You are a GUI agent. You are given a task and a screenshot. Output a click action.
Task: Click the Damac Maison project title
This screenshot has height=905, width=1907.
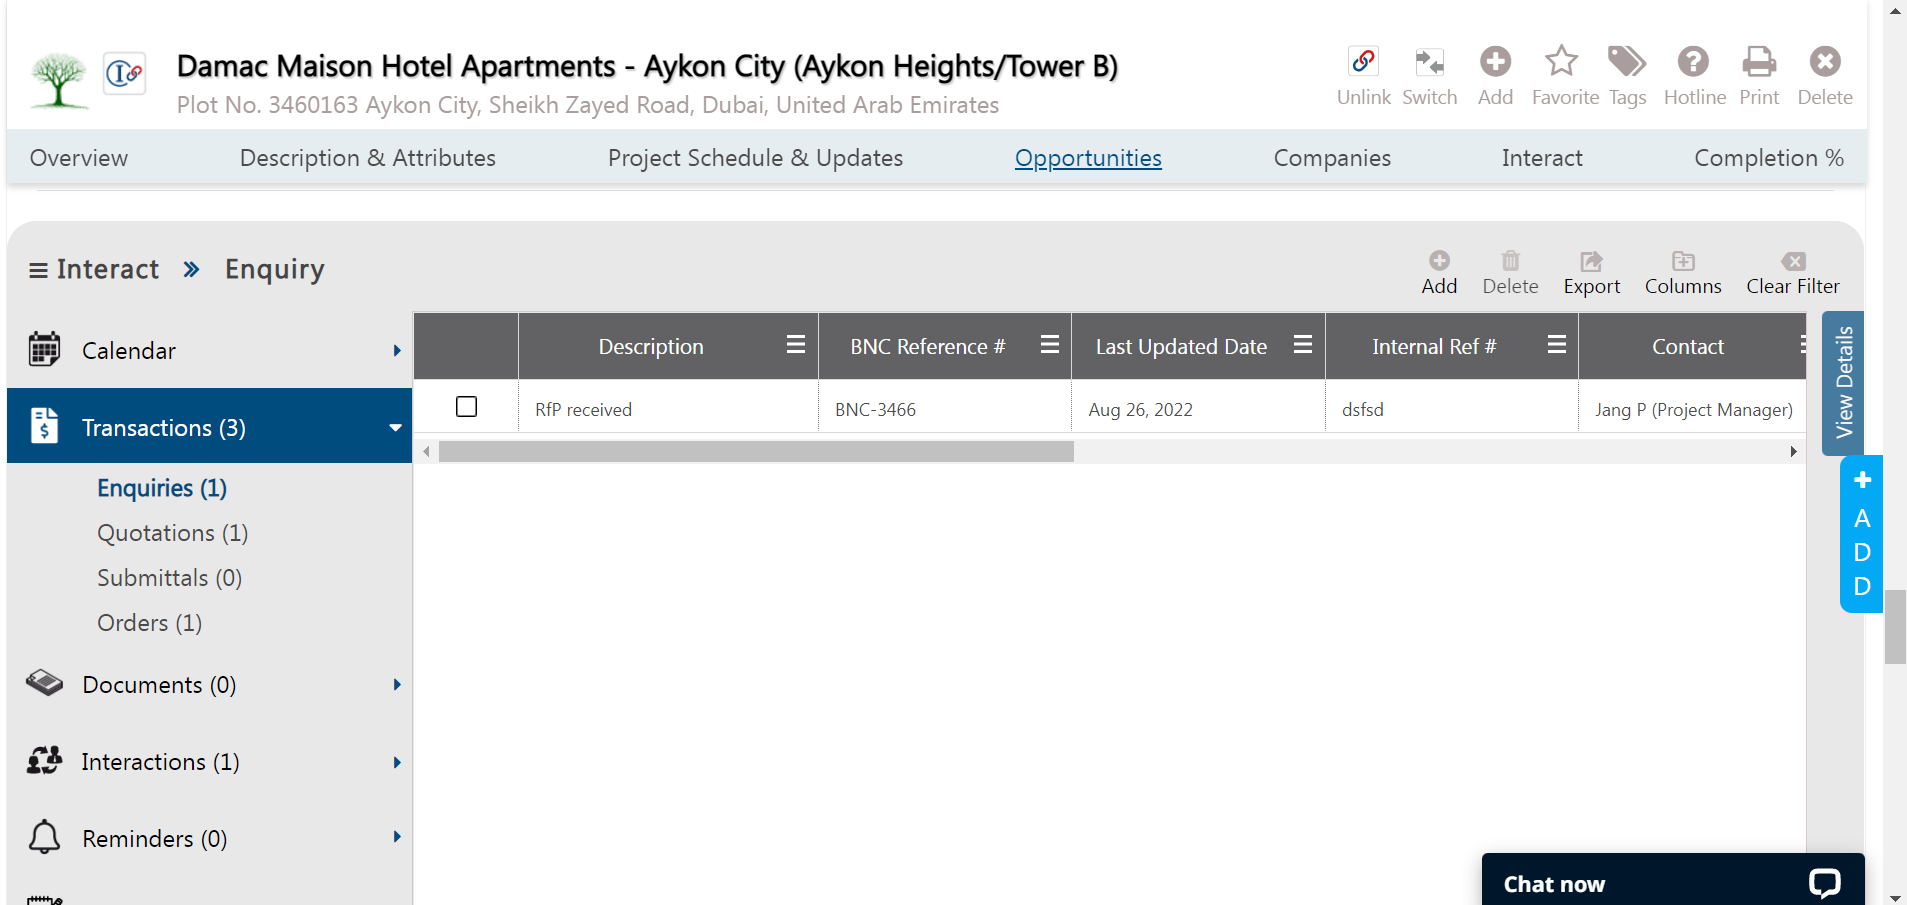coord(647,66)
